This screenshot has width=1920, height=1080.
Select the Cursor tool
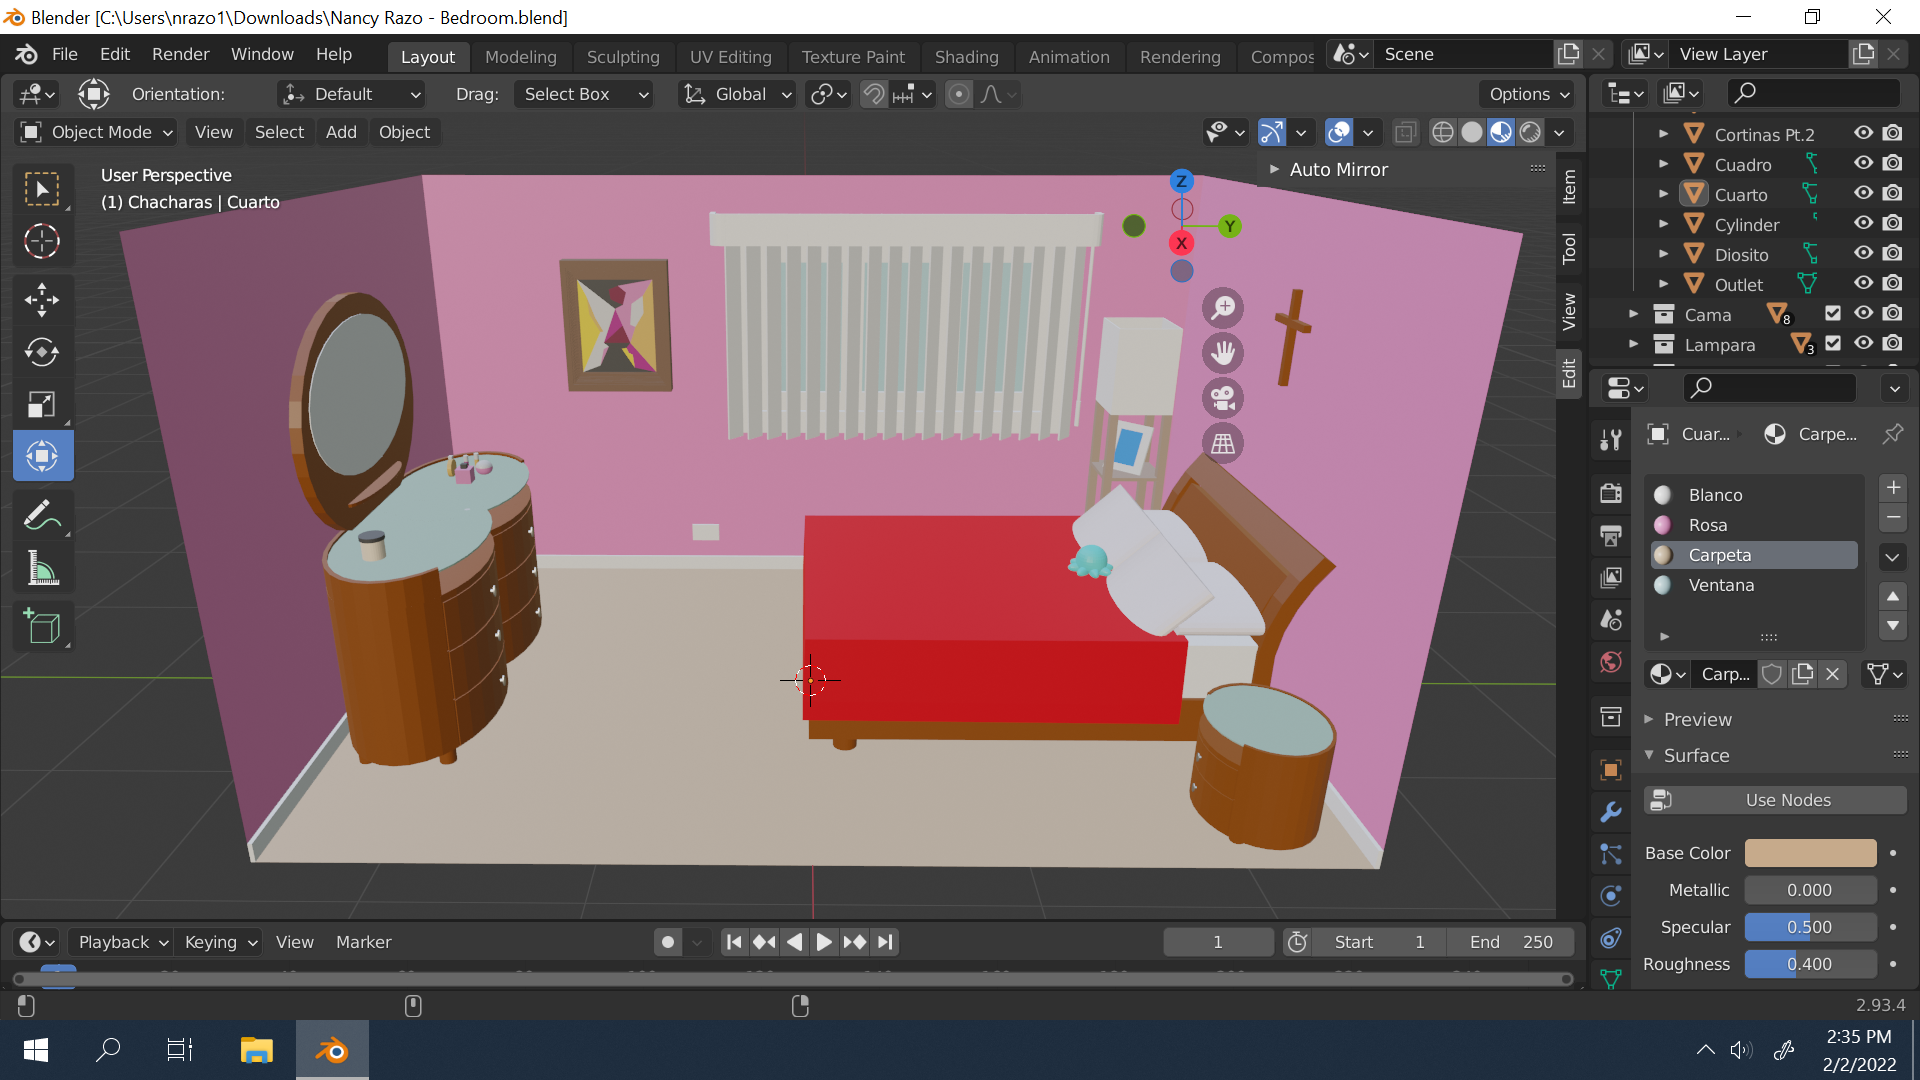[42, 241]
